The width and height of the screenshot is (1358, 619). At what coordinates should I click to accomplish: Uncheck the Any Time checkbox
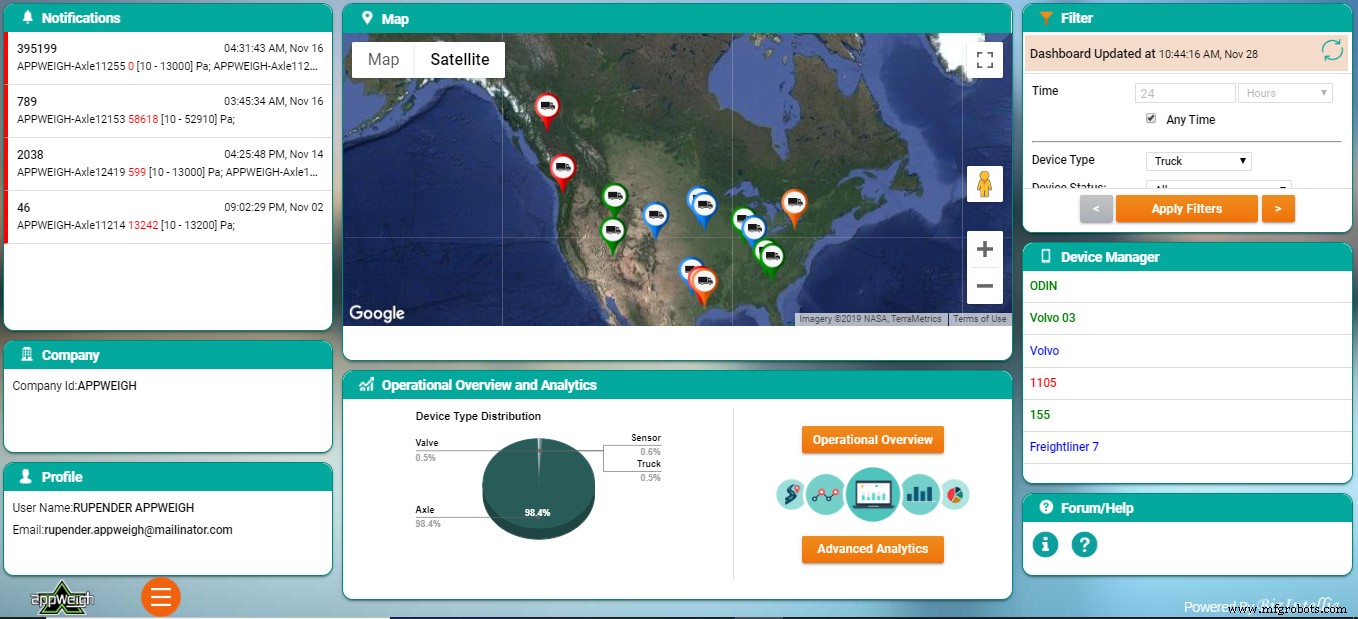[1150, 118]
